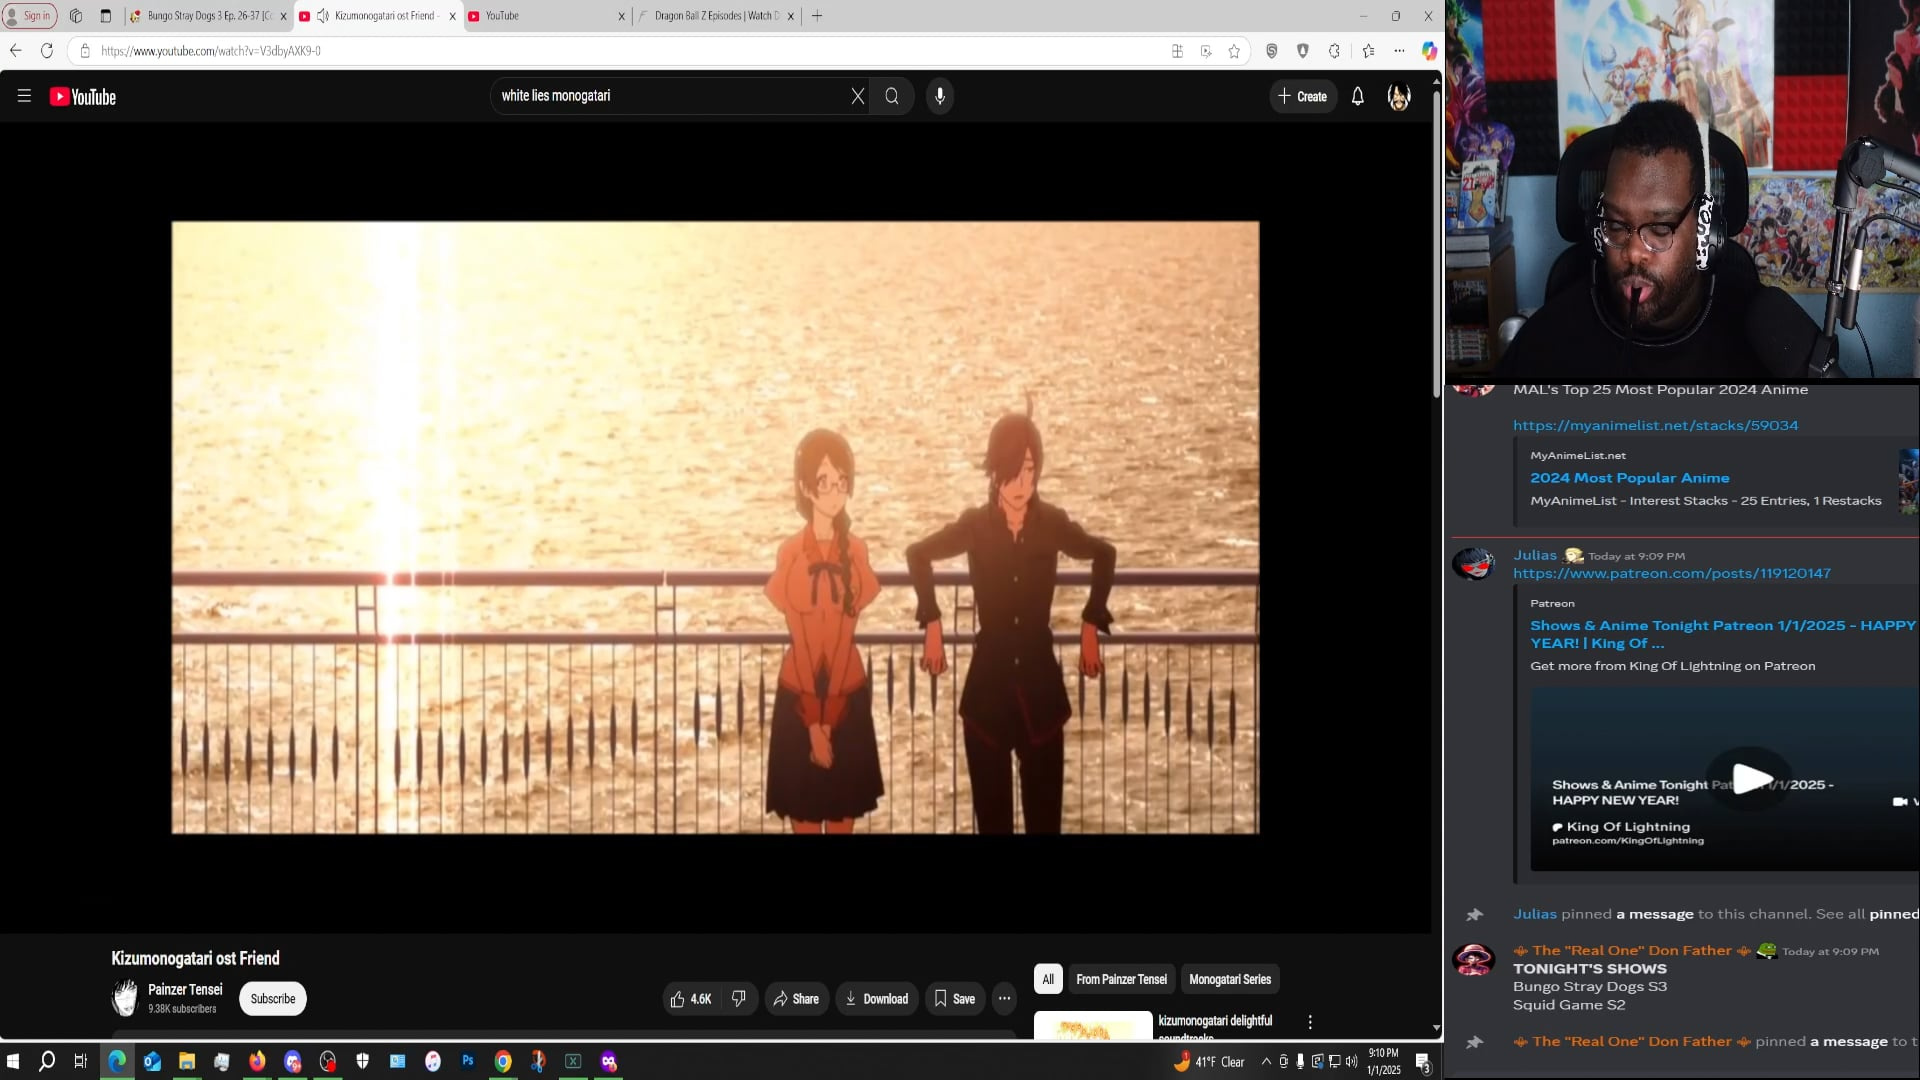Image resolution: width=1920 pixels, height=1080 pixels.
Task: Download the video
Action: point(877,999)
